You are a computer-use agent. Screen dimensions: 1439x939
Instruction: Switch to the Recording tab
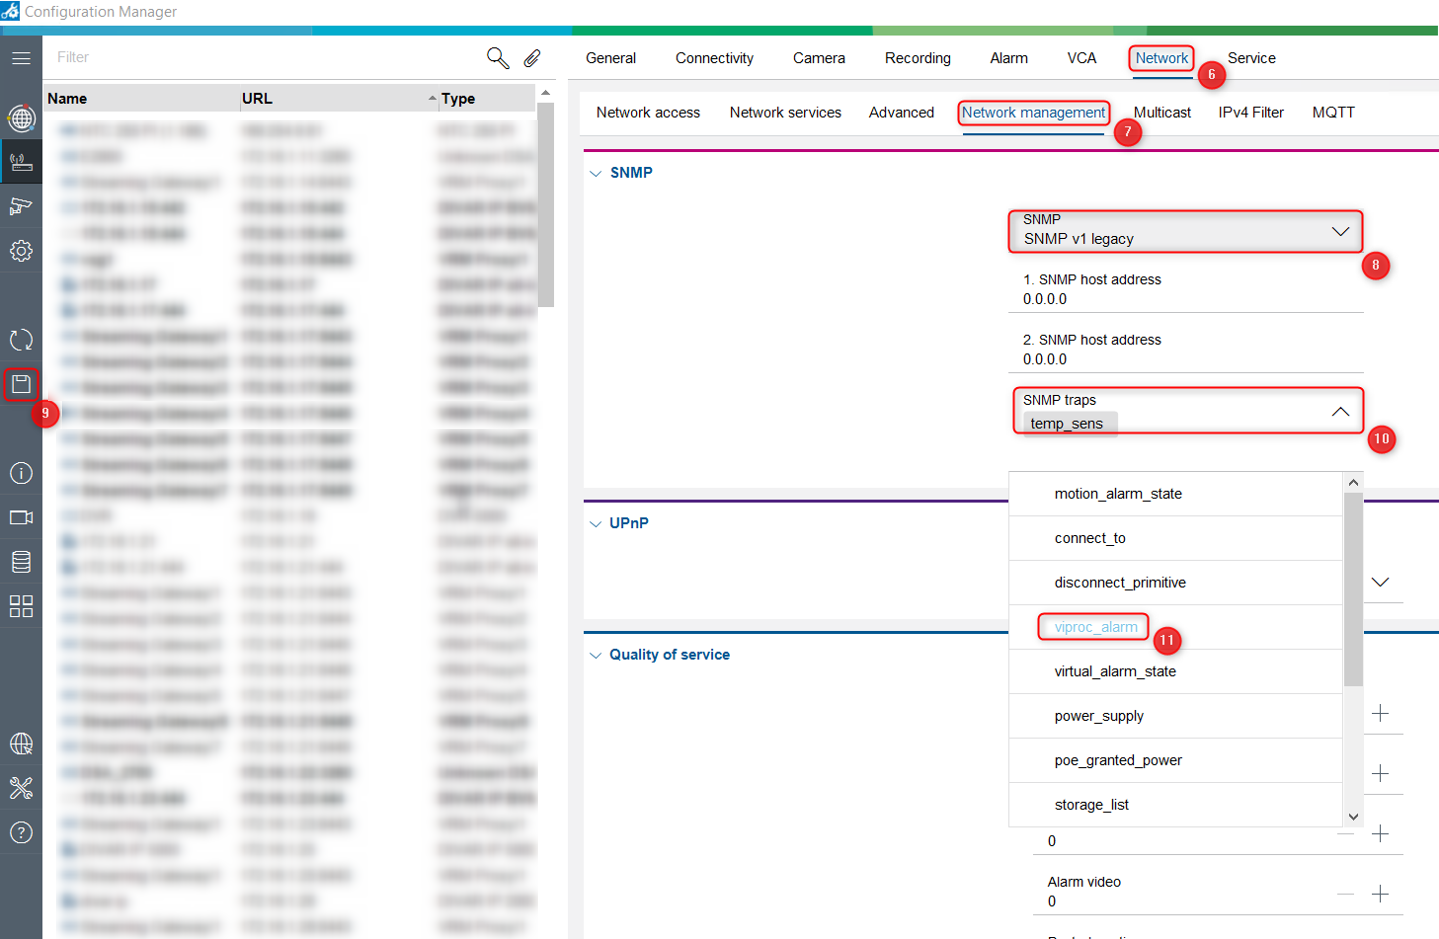point(917,58)
